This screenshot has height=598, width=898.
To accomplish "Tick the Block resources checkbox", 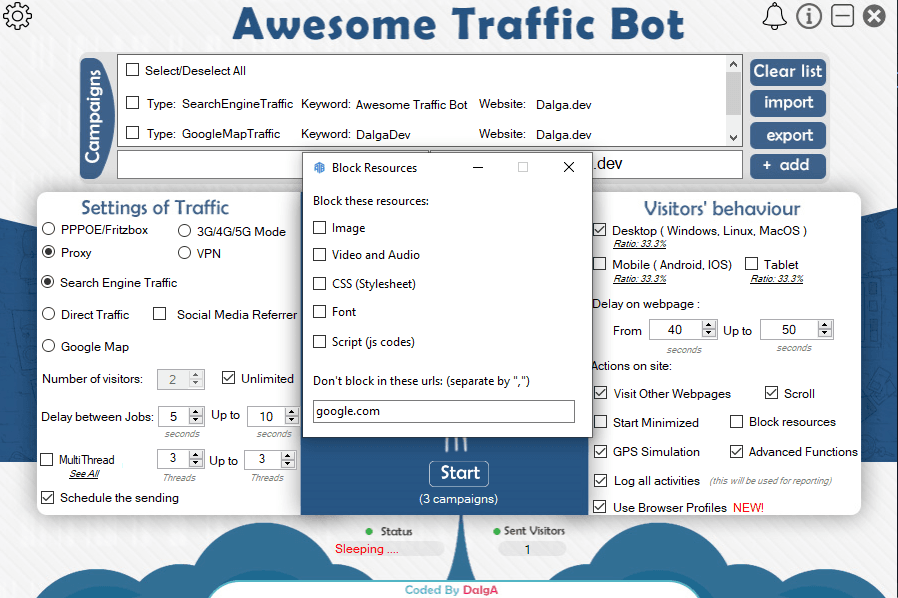I will click(x=736, y=422).
